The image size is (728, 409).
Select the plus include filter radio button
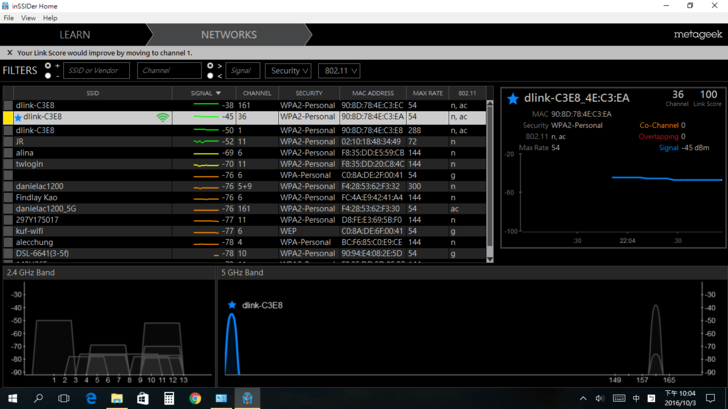click(x=48, y=66)
